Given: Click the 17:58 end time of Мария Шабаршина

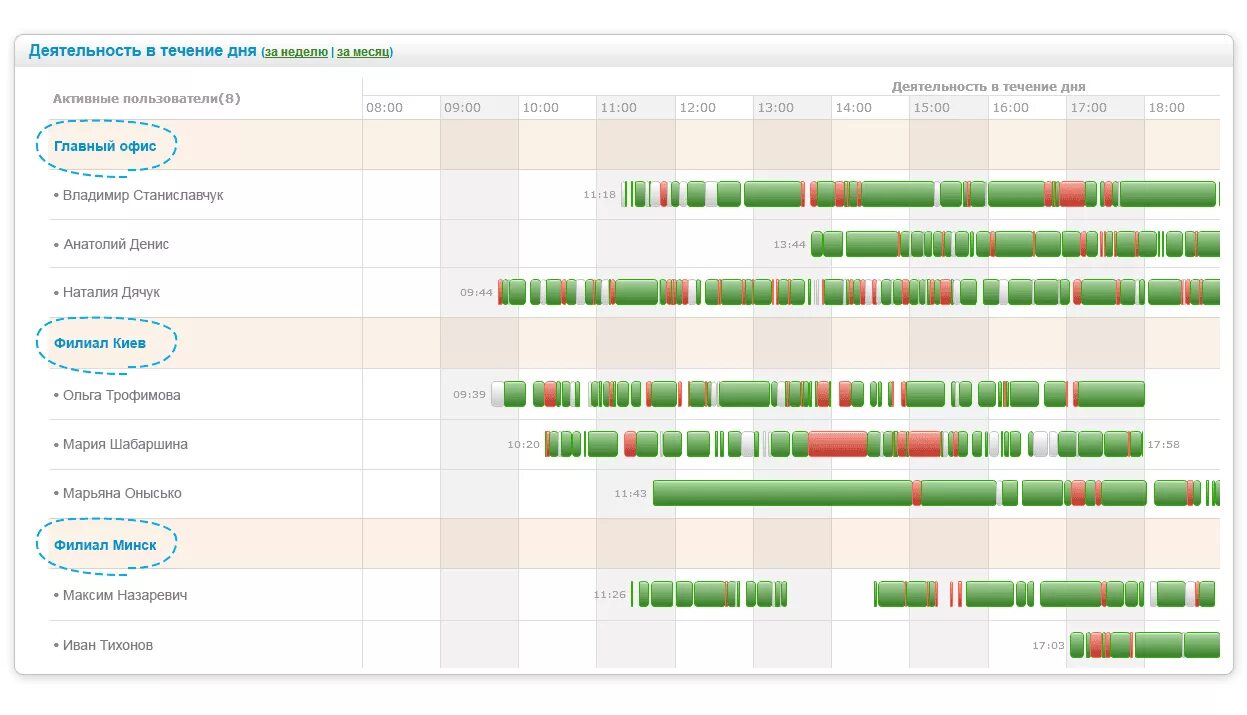Looking at the screenshot, I should tap(1164, 444).
